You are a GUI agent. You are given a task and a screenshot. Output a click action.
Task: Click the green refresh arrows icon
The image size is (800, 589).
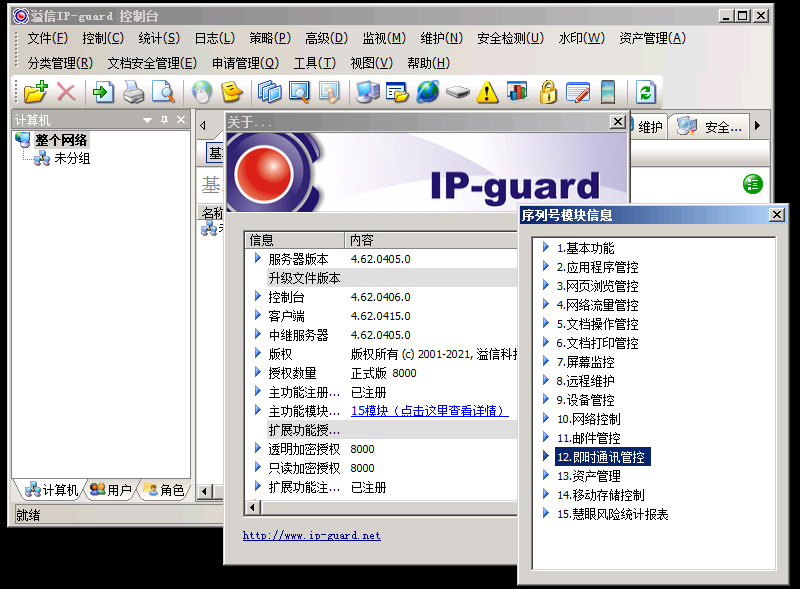coord(645,93)
